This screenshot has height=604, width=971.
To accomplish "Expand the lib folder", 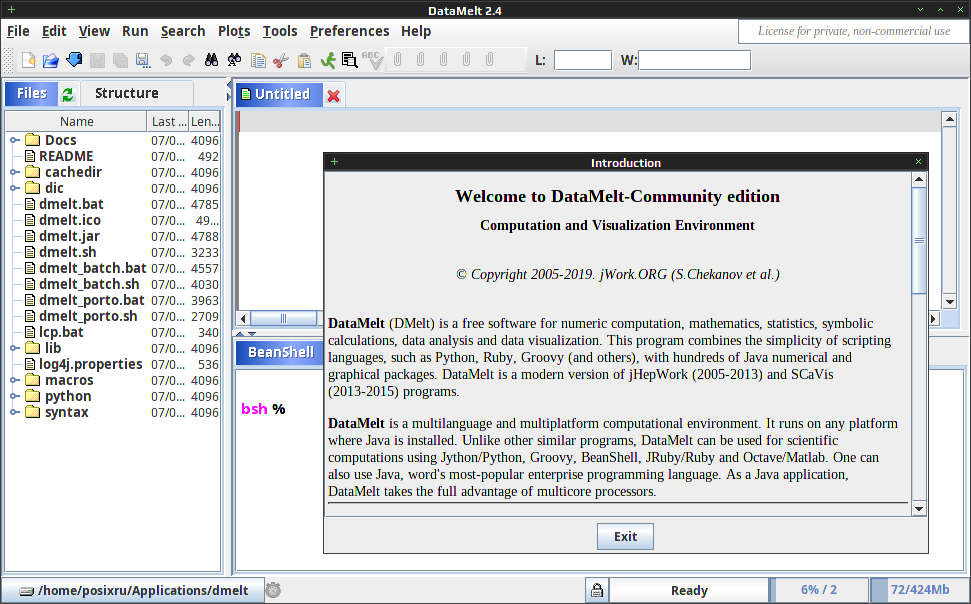I will tap(15, 348).
